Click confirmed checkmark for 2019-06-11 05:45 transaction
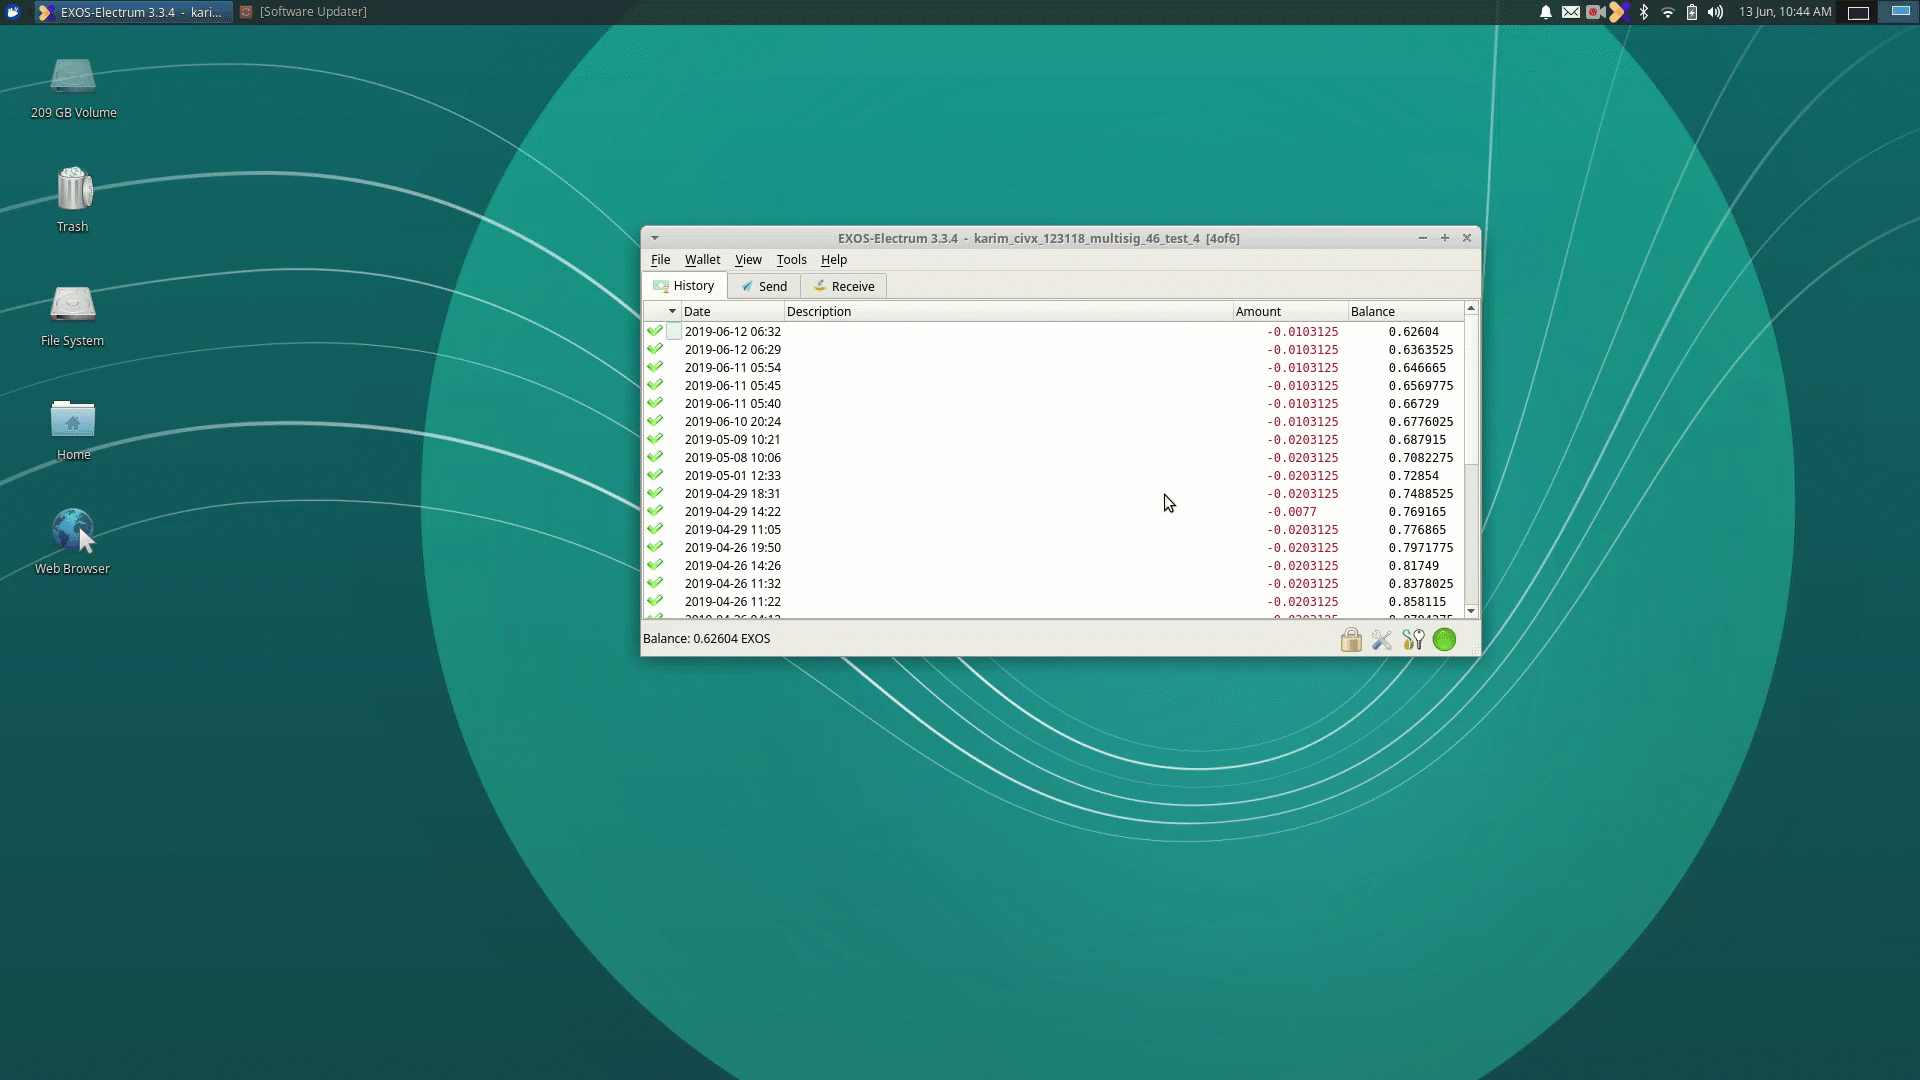The image size is (1920, 1080). [x=655, y=385]
